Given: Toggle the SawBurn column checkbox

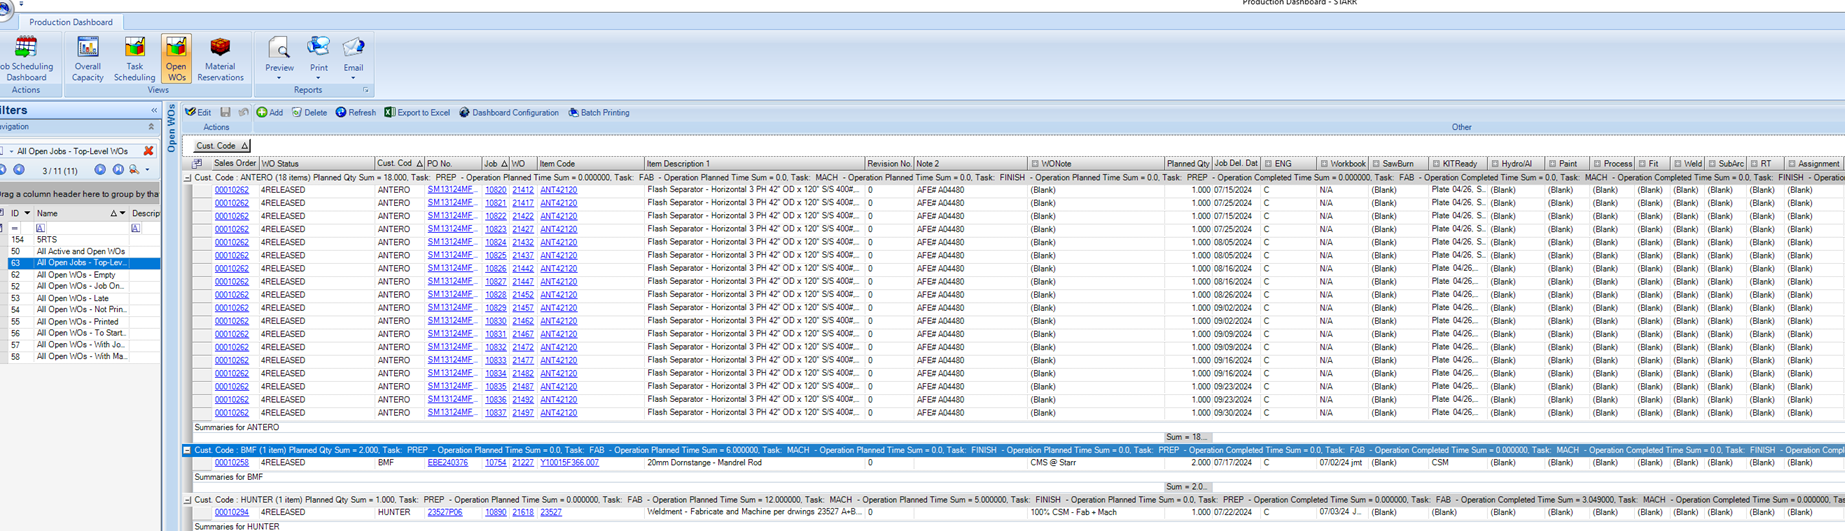Looking at the screenshot, I should tap(1376, 164).
